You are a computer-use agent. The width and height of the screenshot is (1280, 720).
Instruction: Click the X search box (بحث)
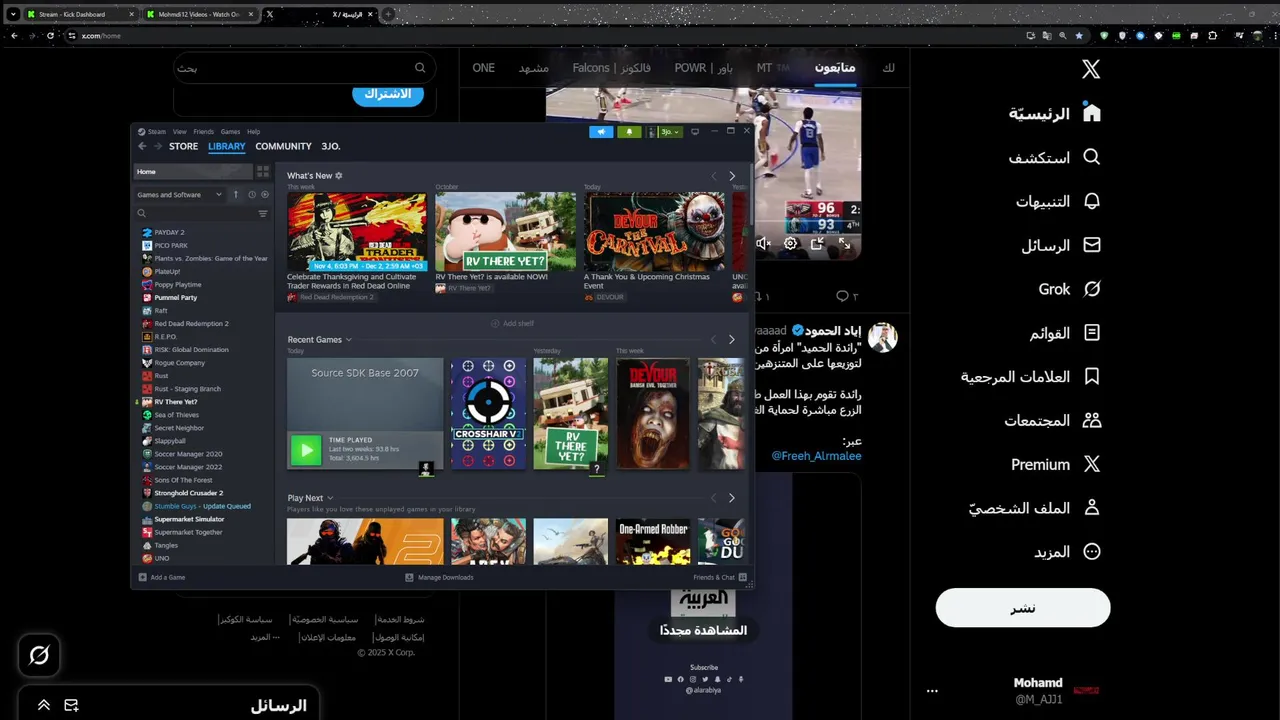(x=302, y=68)
